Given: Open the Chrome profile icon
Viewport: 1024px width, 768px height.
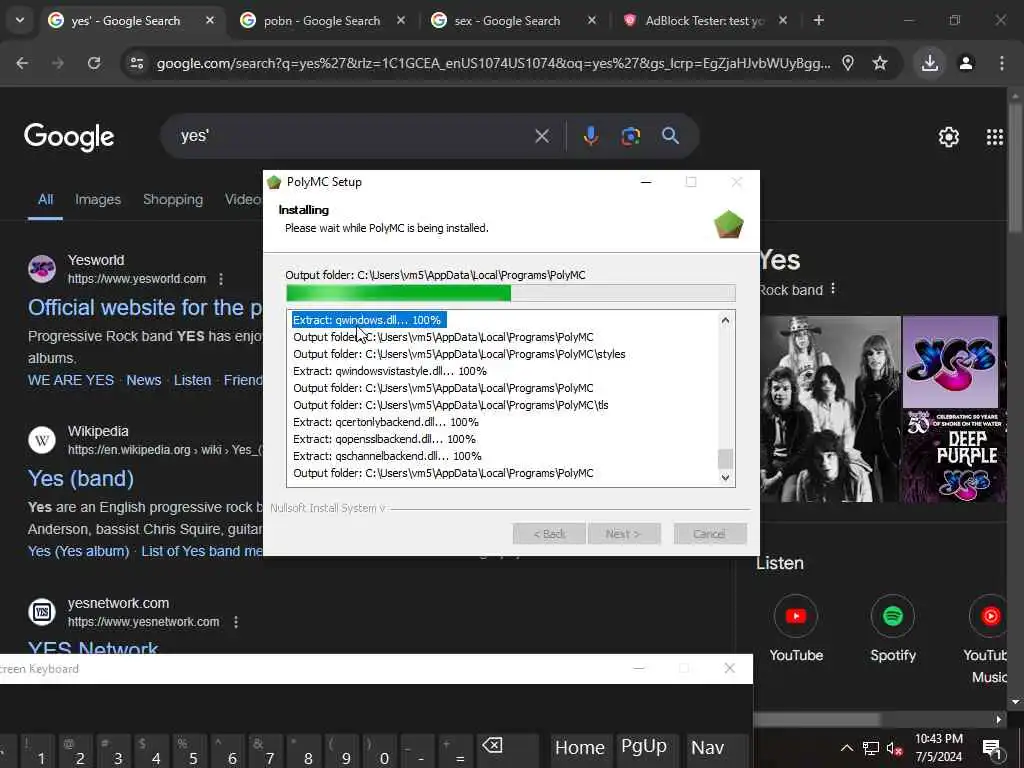Looking at the screenshot, I should point(966,63).
